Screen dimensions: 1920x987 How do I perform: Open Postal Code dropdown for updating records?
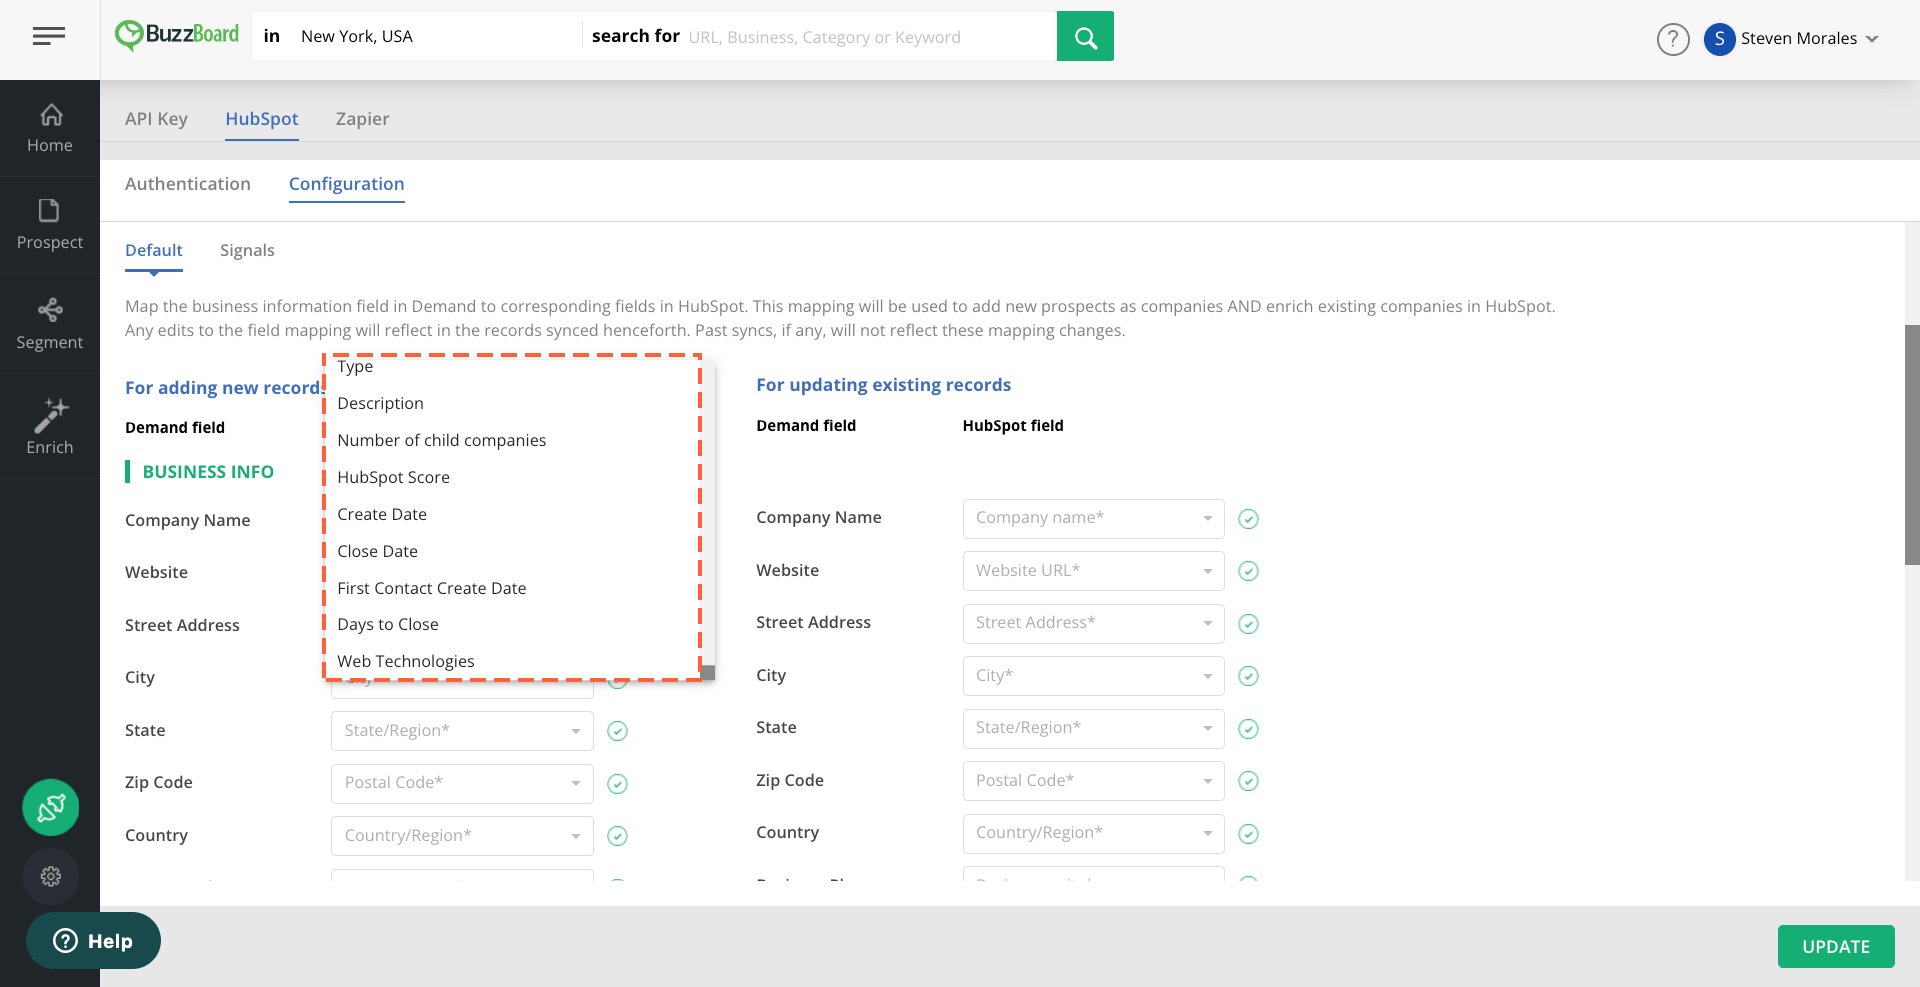coord(1093,781)
